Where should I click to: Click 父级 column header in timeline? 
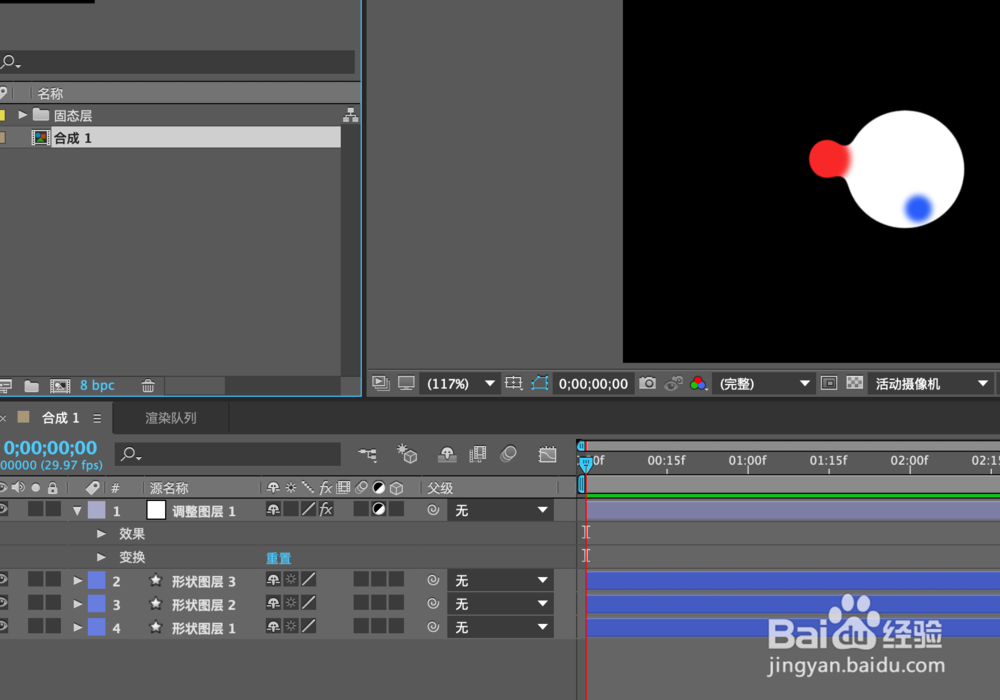pos(440,488)
